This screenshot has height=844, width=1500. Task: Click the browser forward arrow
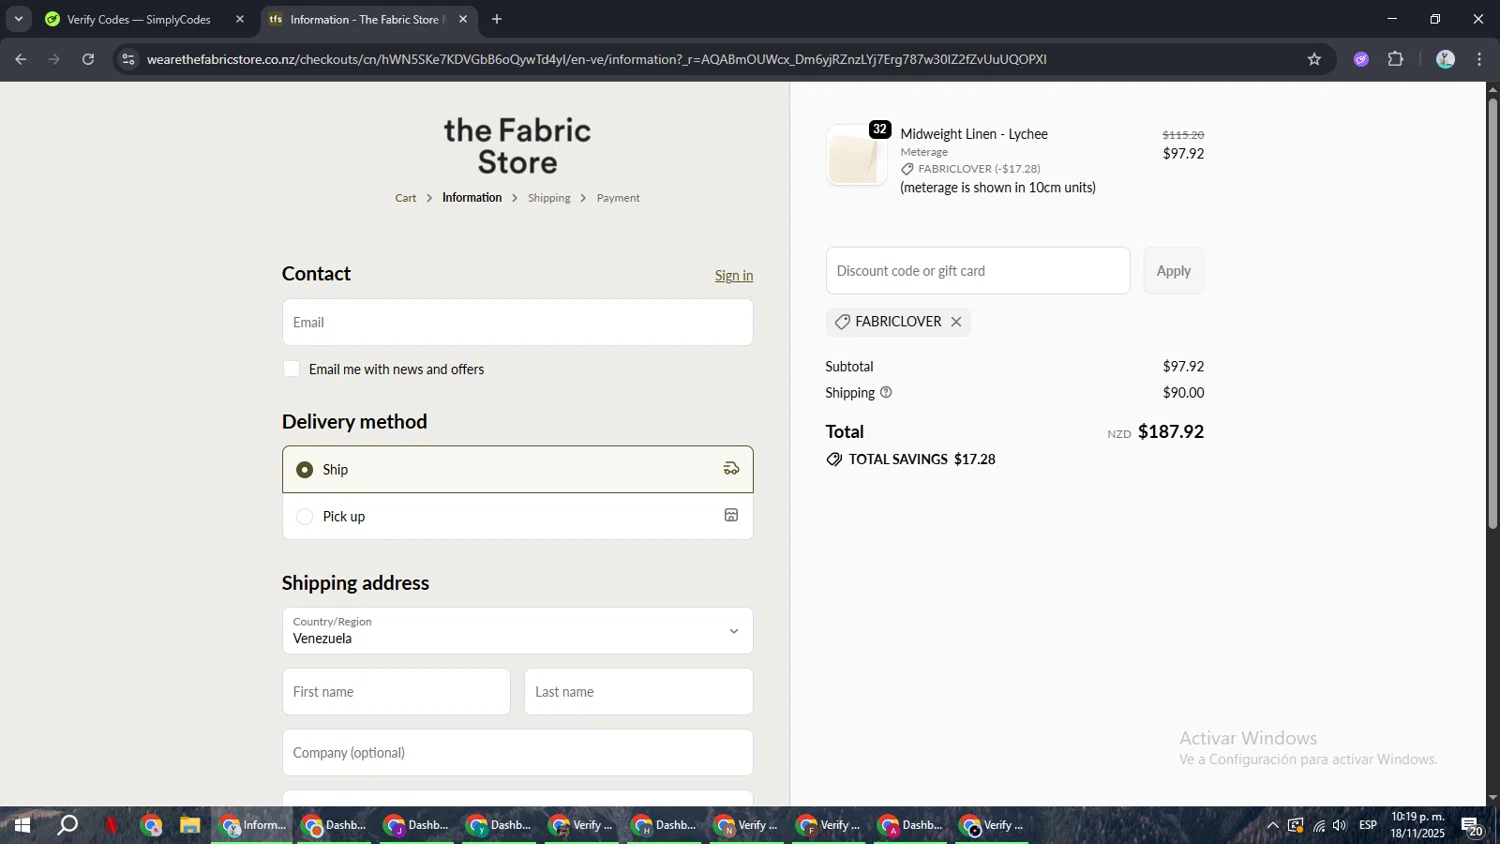(54, 59)
